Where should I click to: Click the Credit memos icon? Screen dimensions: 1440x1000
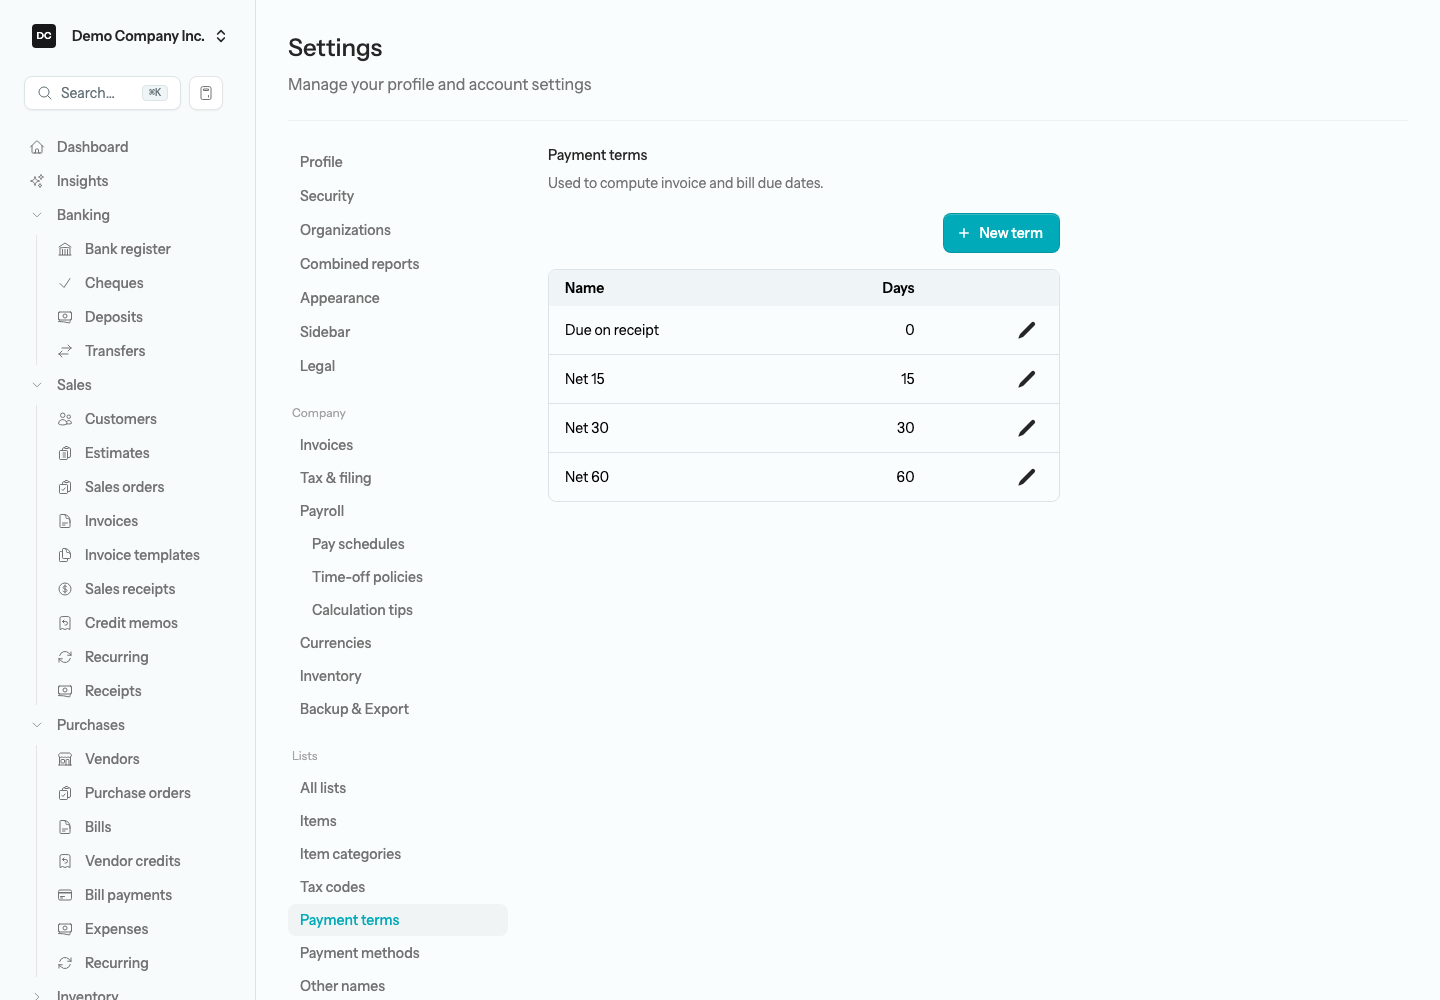[x=65, y=623]
